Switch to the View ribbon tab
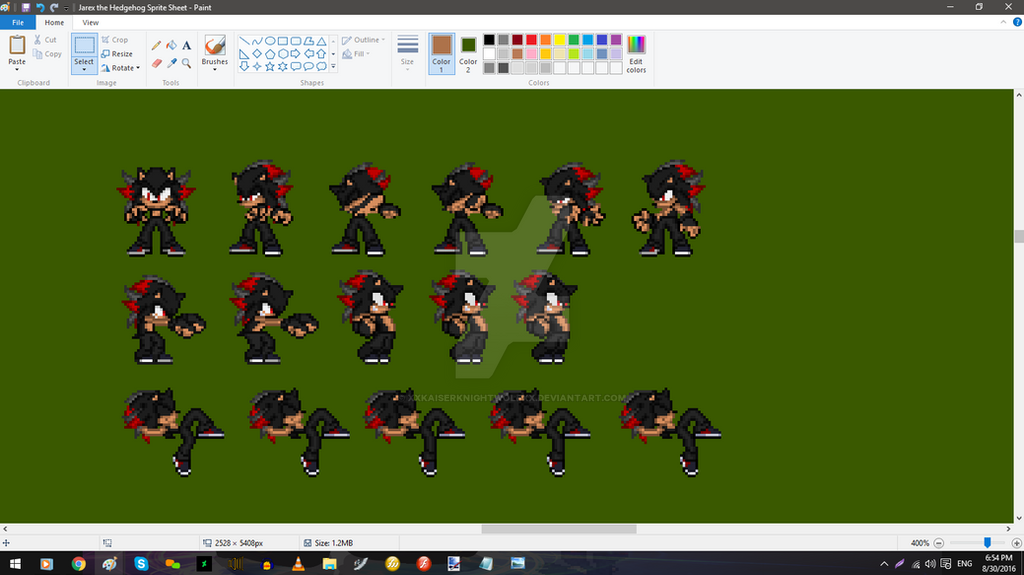This screenshot has height=575, width=1024. (90, 22)
